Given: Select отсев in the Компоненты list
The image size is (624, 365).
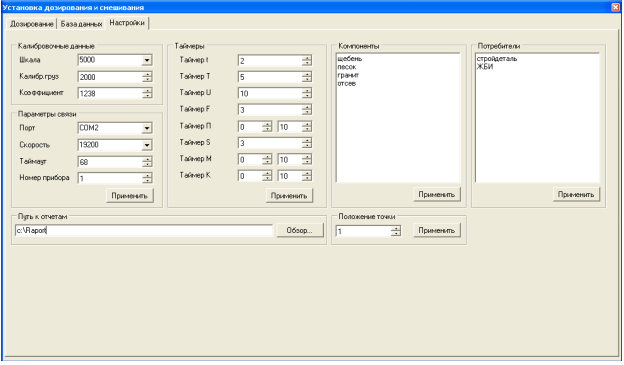Looking at the screenshot, I should point(347,84).
